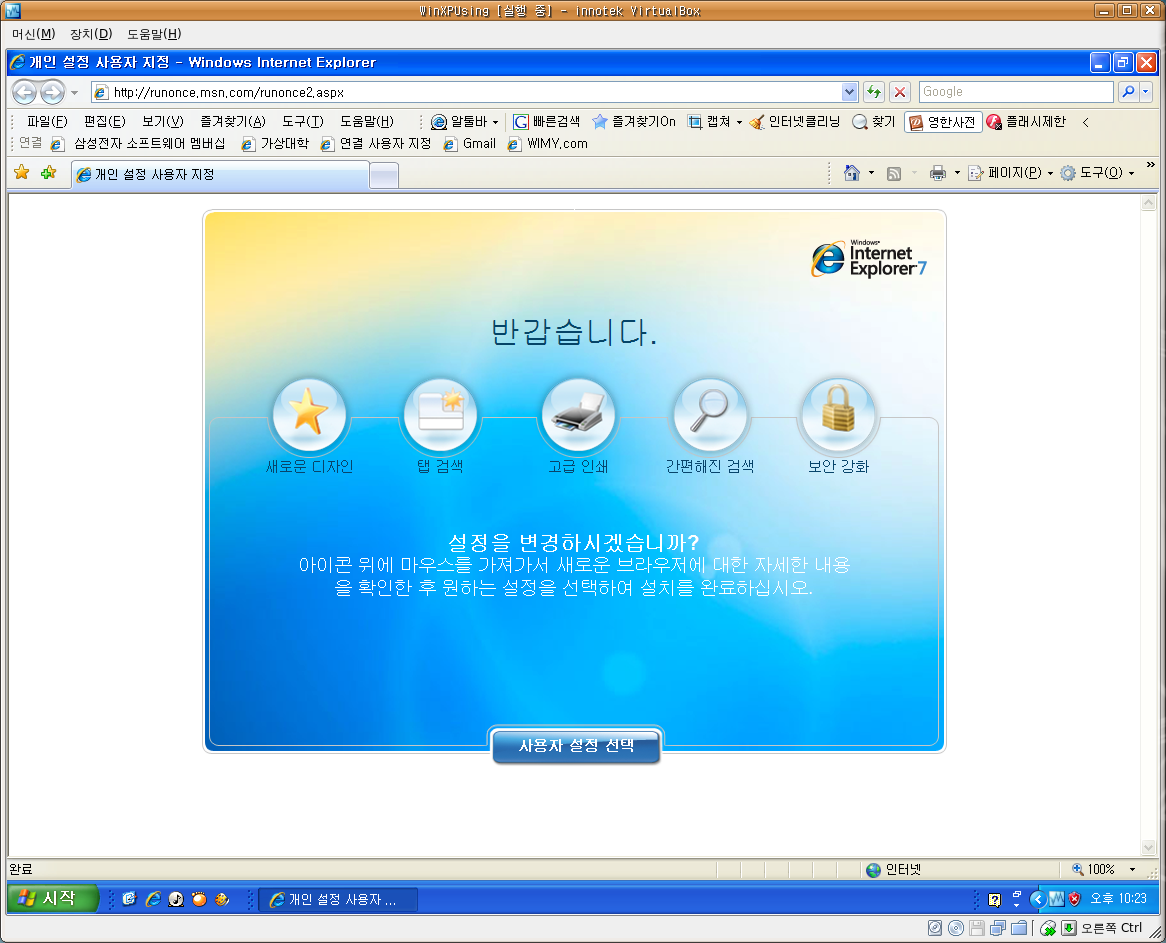
Task: Click the Print icon
Action: pos(938,173)
